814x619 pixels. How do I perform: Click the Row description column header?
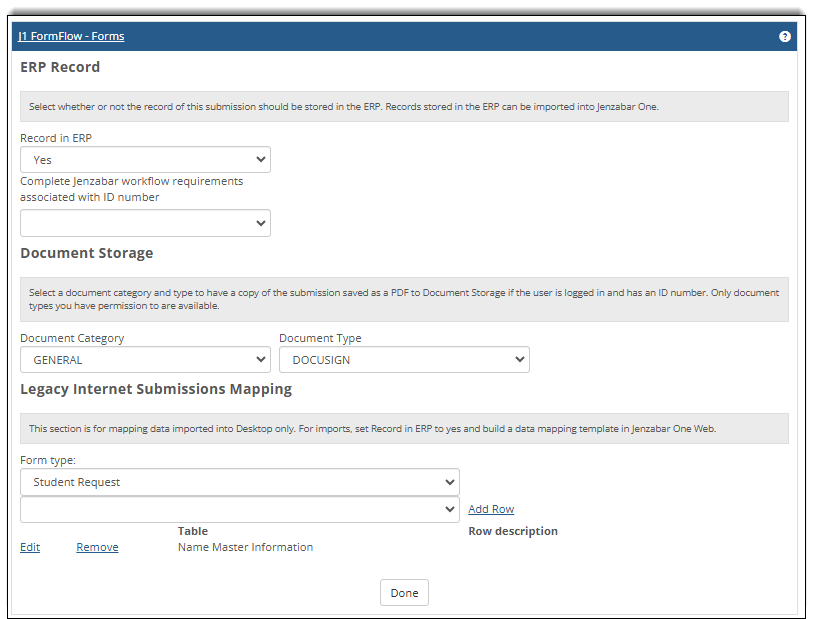coord(513,531)
